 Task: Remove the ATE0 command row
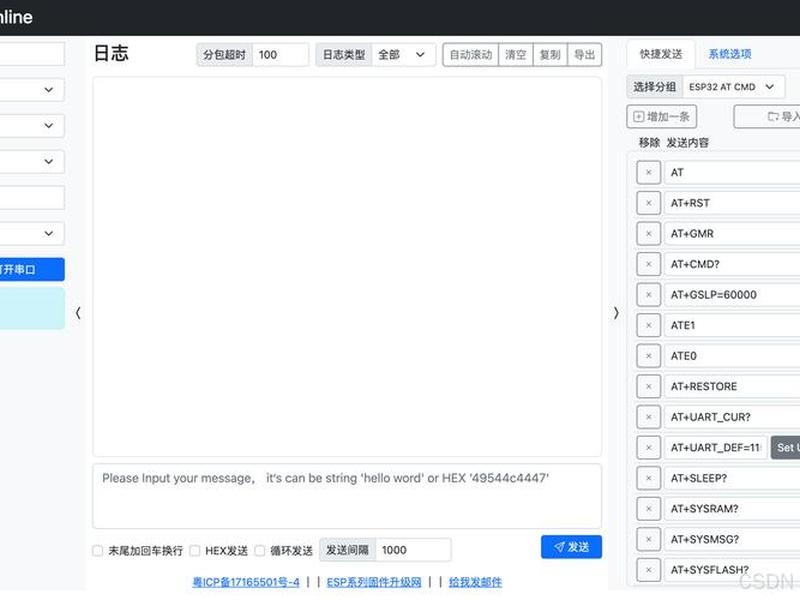[x=648, y=356]
